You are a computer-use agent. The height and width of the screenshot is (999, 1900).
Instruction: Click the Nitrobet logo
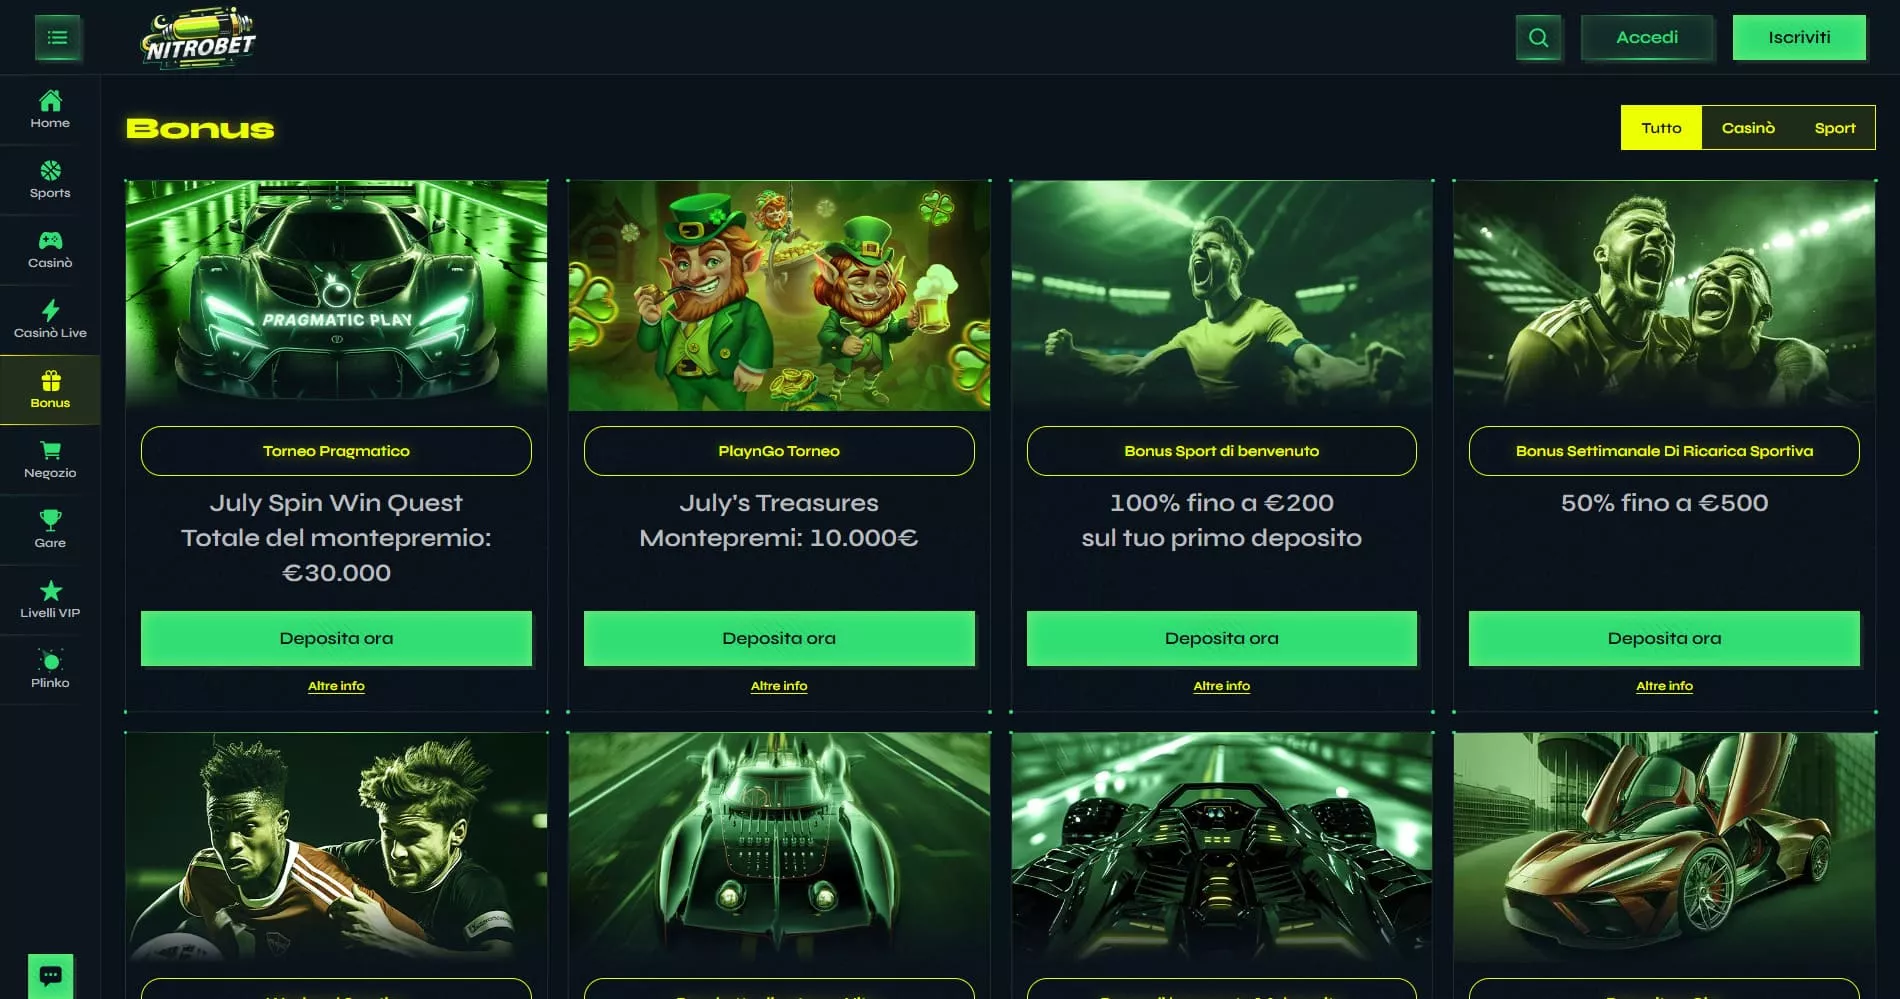199,38
